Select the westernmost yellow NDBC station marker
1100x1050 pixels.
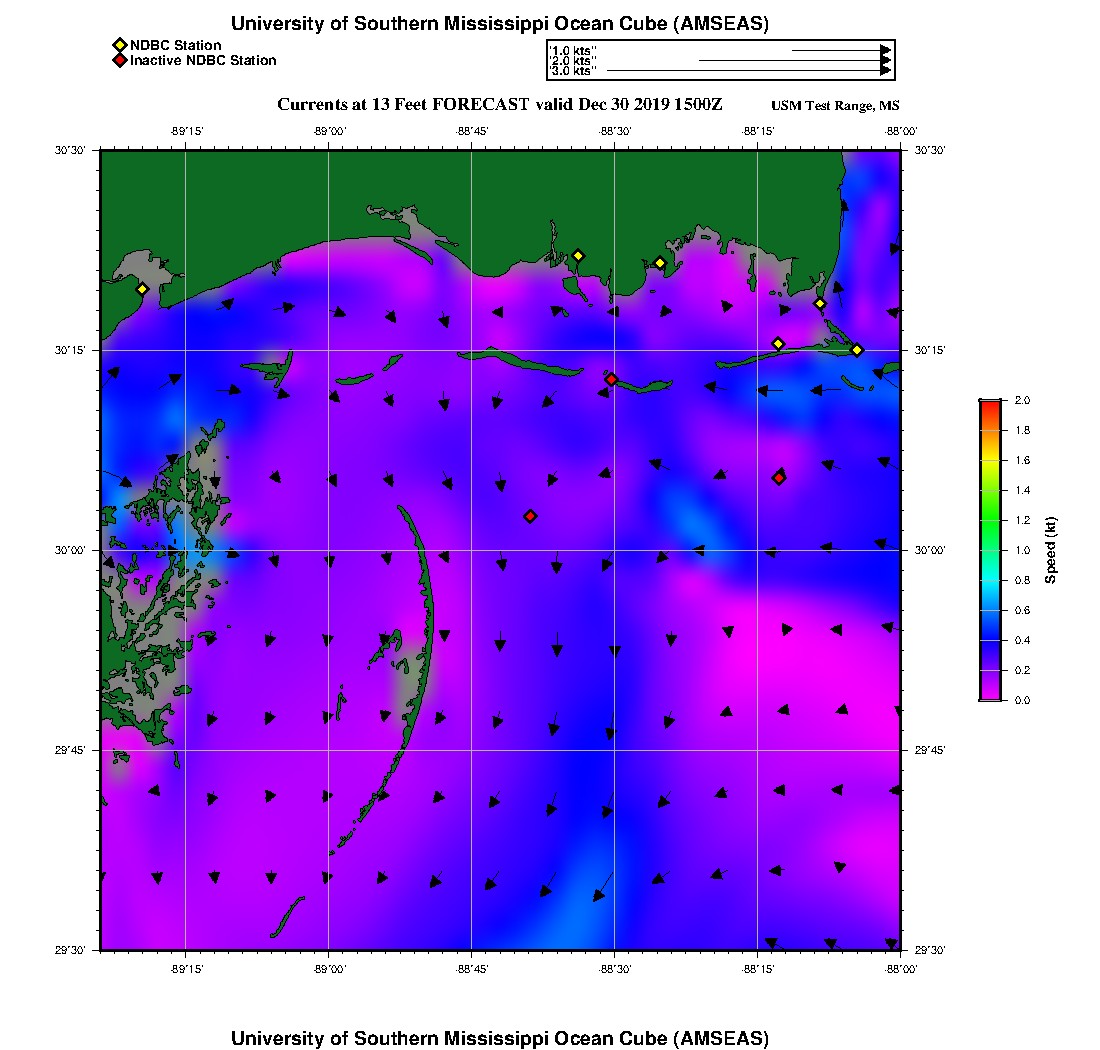[x=142, y=289]
